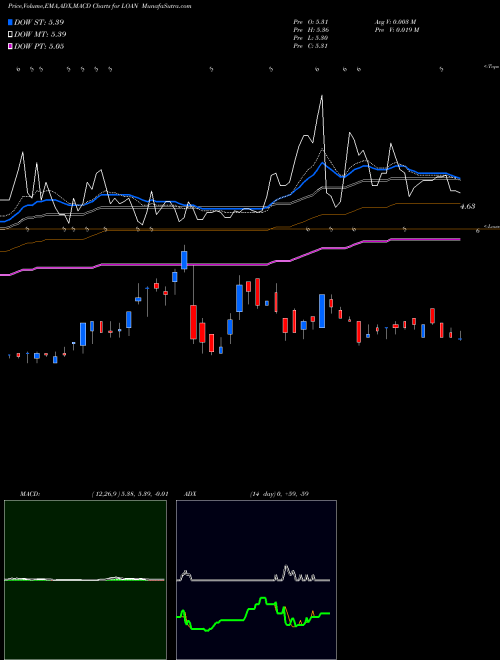Open the dark blue ADX indicator panel

256,580
